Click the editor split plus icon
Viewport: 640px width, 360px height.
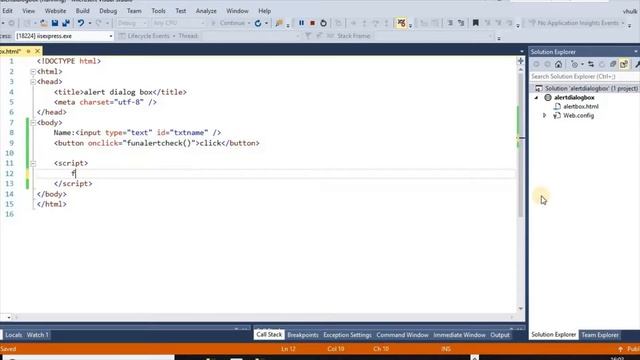[x=520, y=61]
